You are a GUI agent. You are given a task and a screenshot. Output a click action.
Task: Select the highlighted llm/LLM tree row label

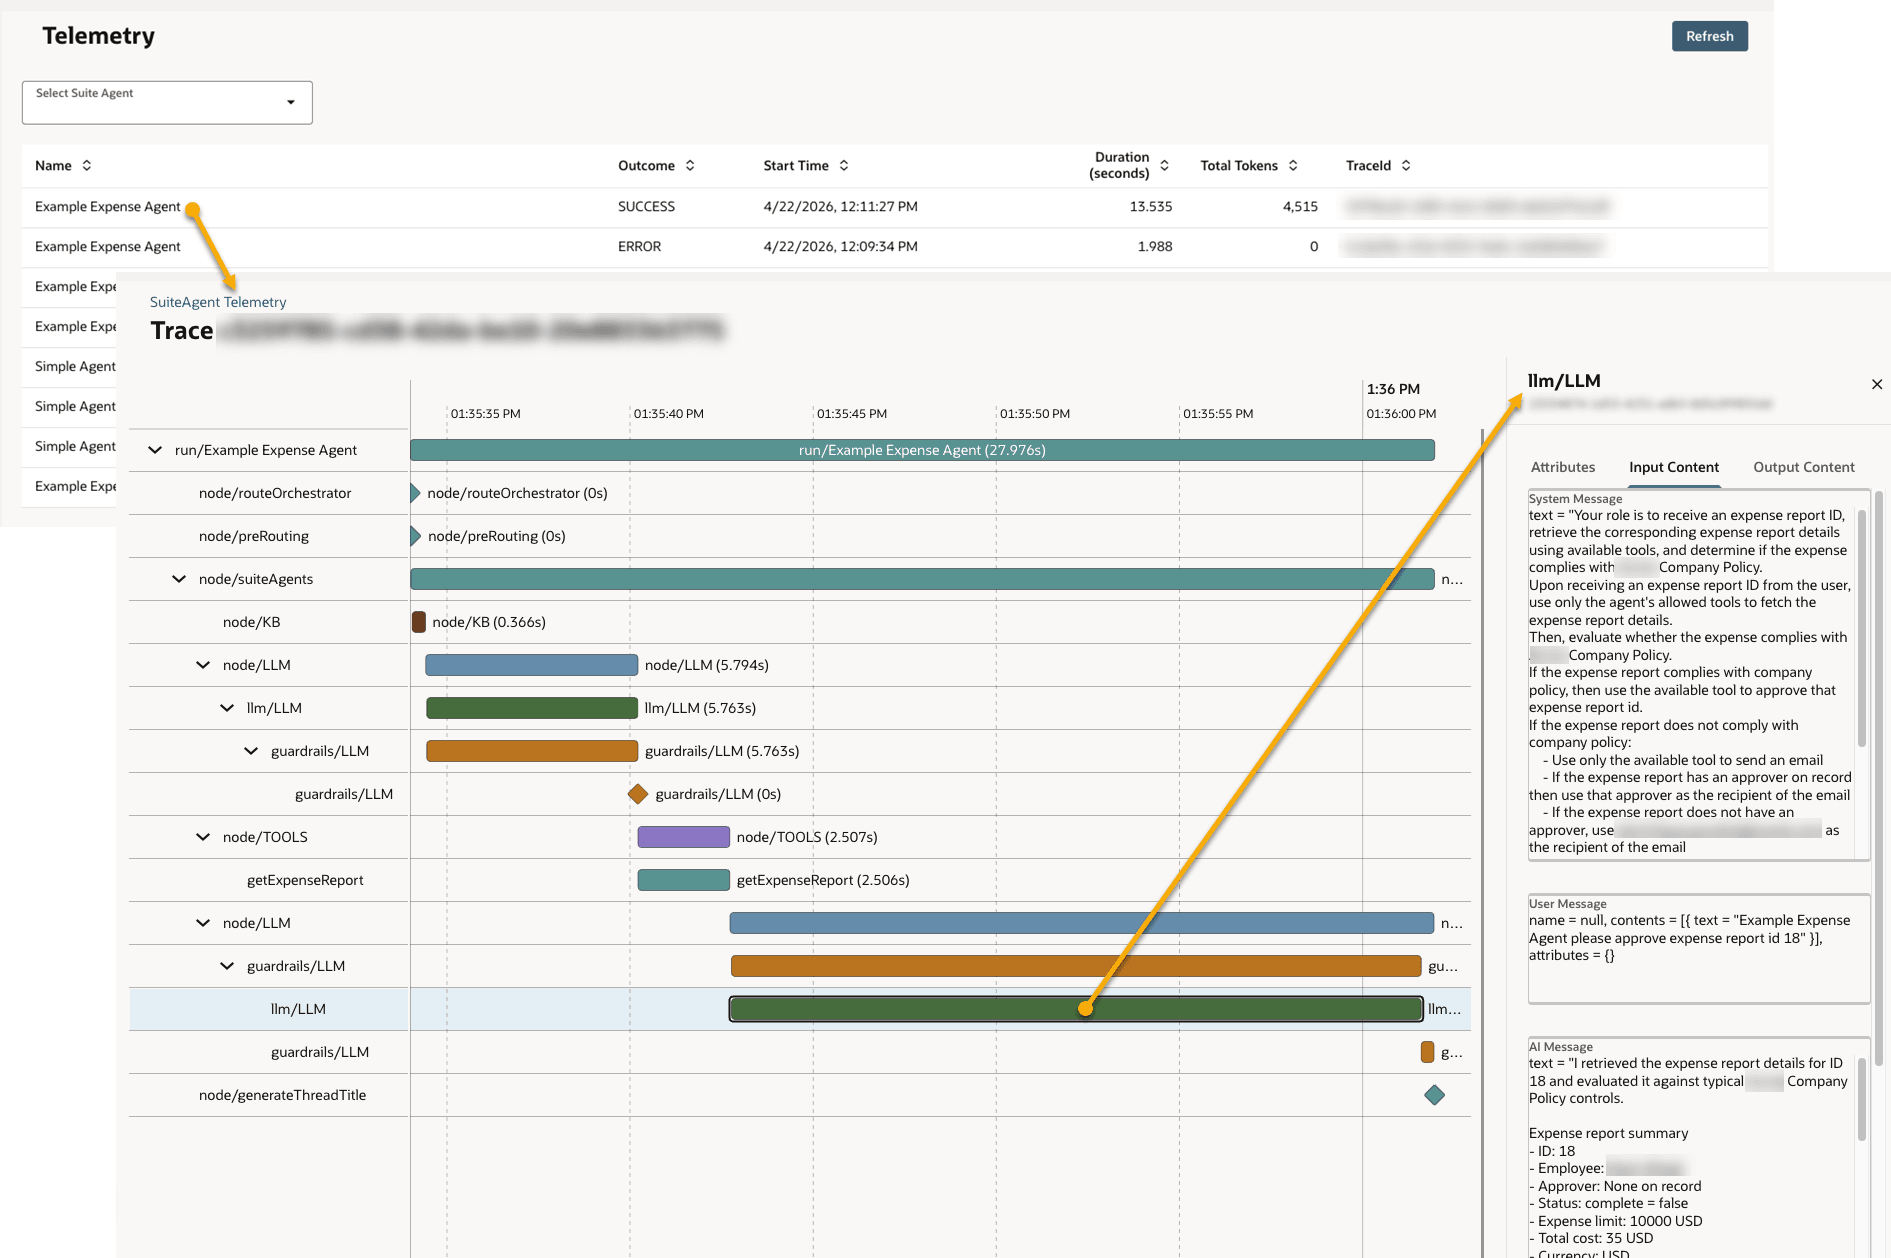[298, 1009]
